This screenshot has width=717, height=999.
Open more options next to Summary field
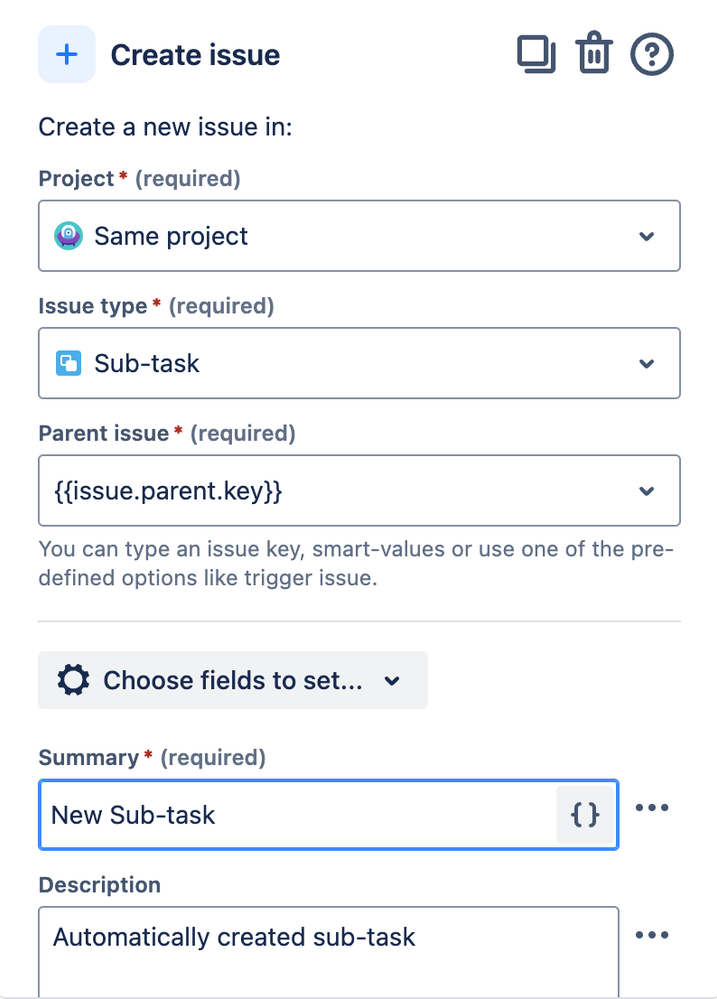click(x=652, y=808)
